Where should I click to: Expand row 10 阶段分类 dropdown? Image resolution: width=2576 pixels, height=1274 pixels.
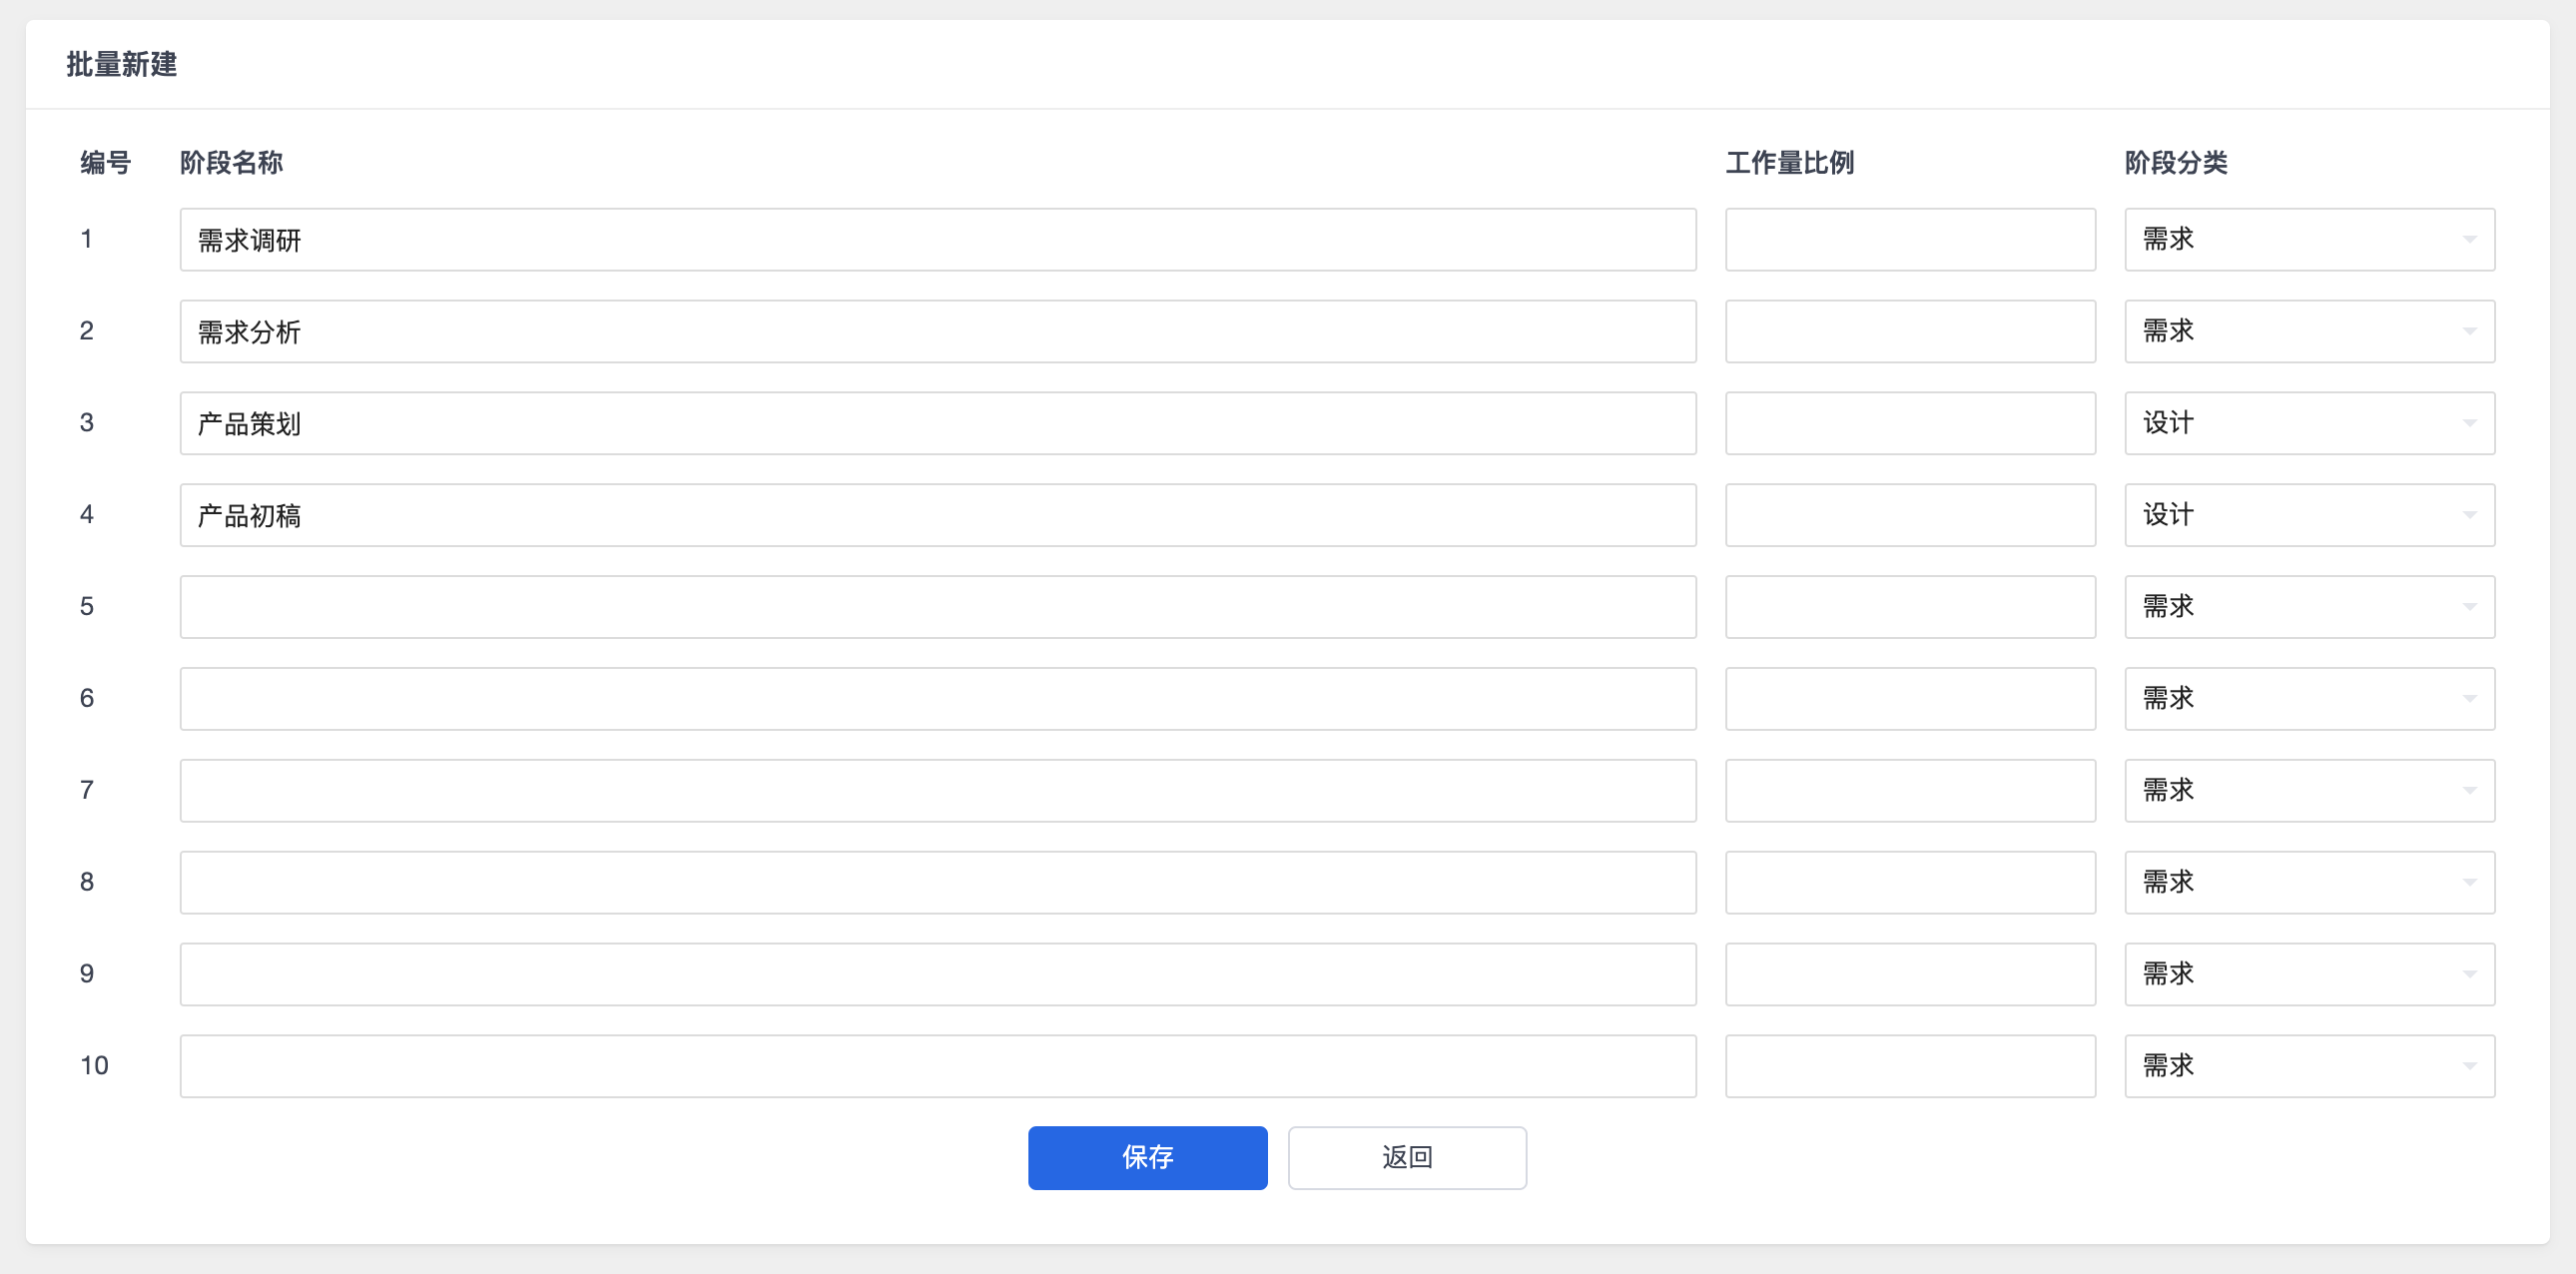(2308, 1066)
